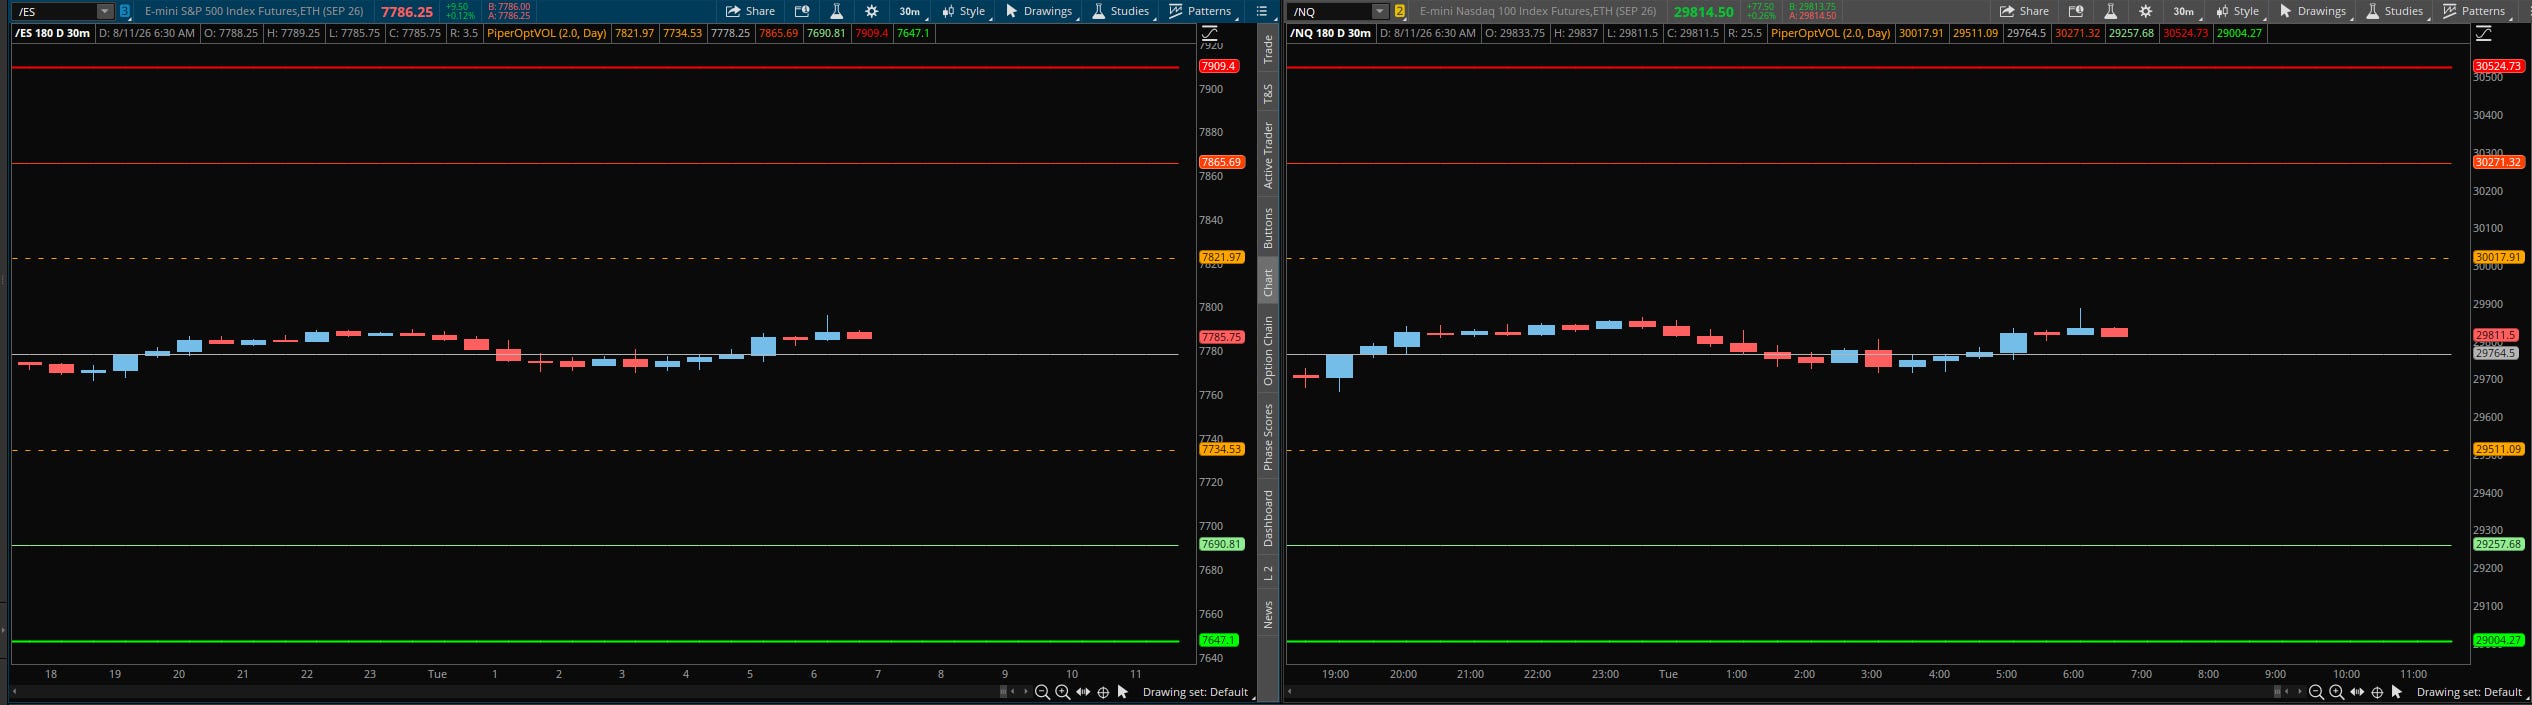Open the T&S sidebar tab
Viewport: 2532px width, 705px height.
(1268, 93)
